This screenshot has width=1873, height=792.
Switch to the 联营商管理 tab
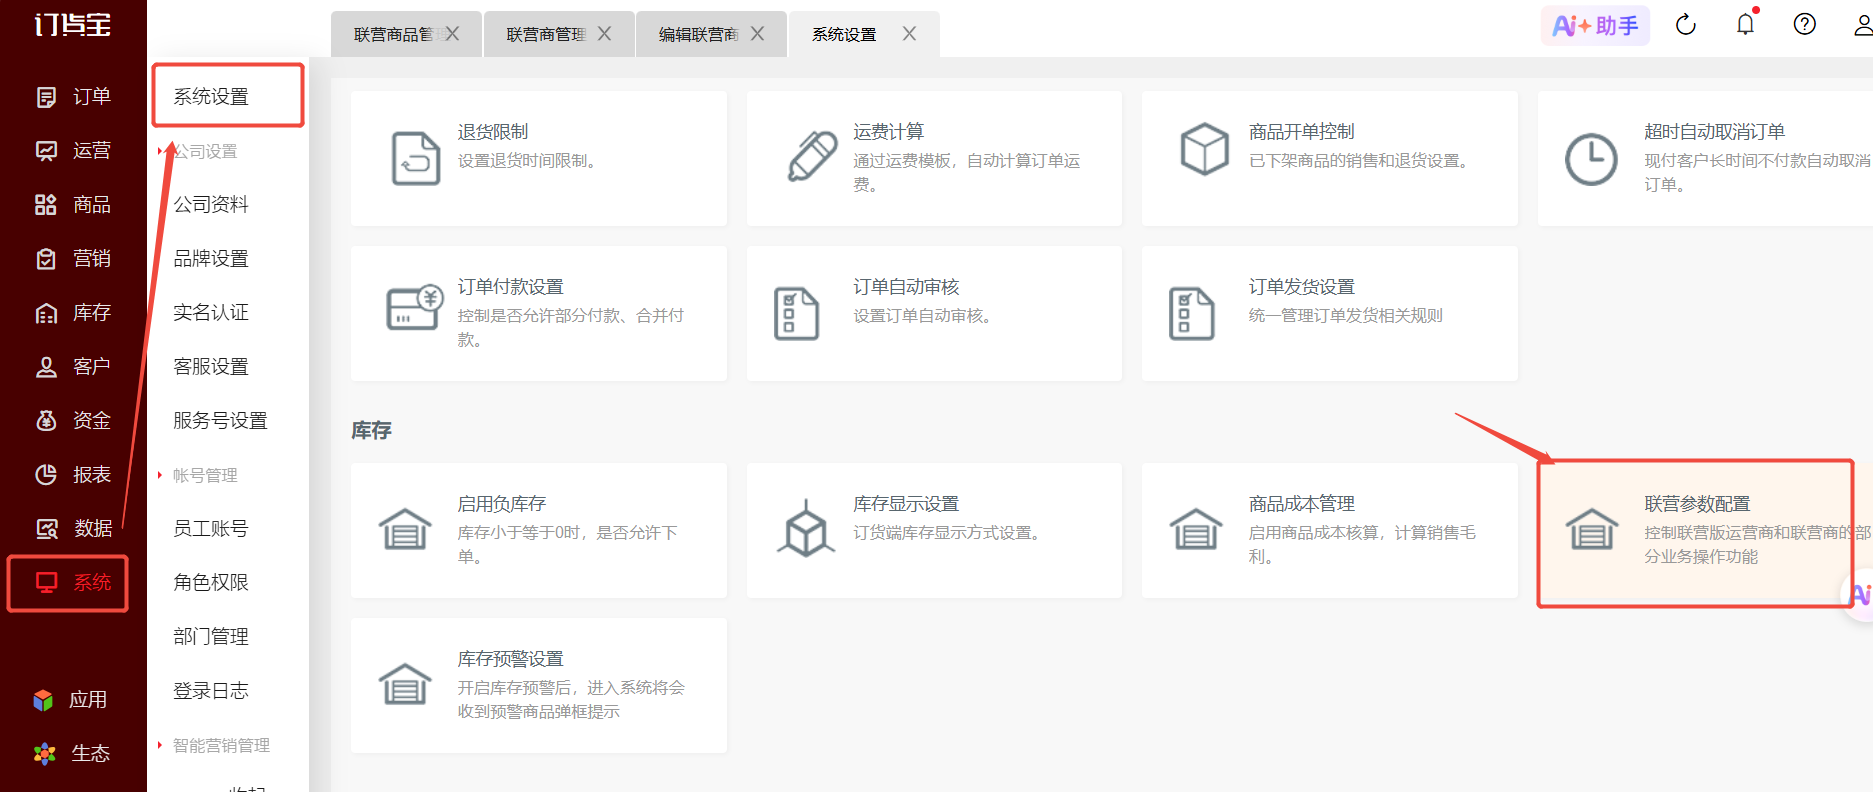(545, 34)
